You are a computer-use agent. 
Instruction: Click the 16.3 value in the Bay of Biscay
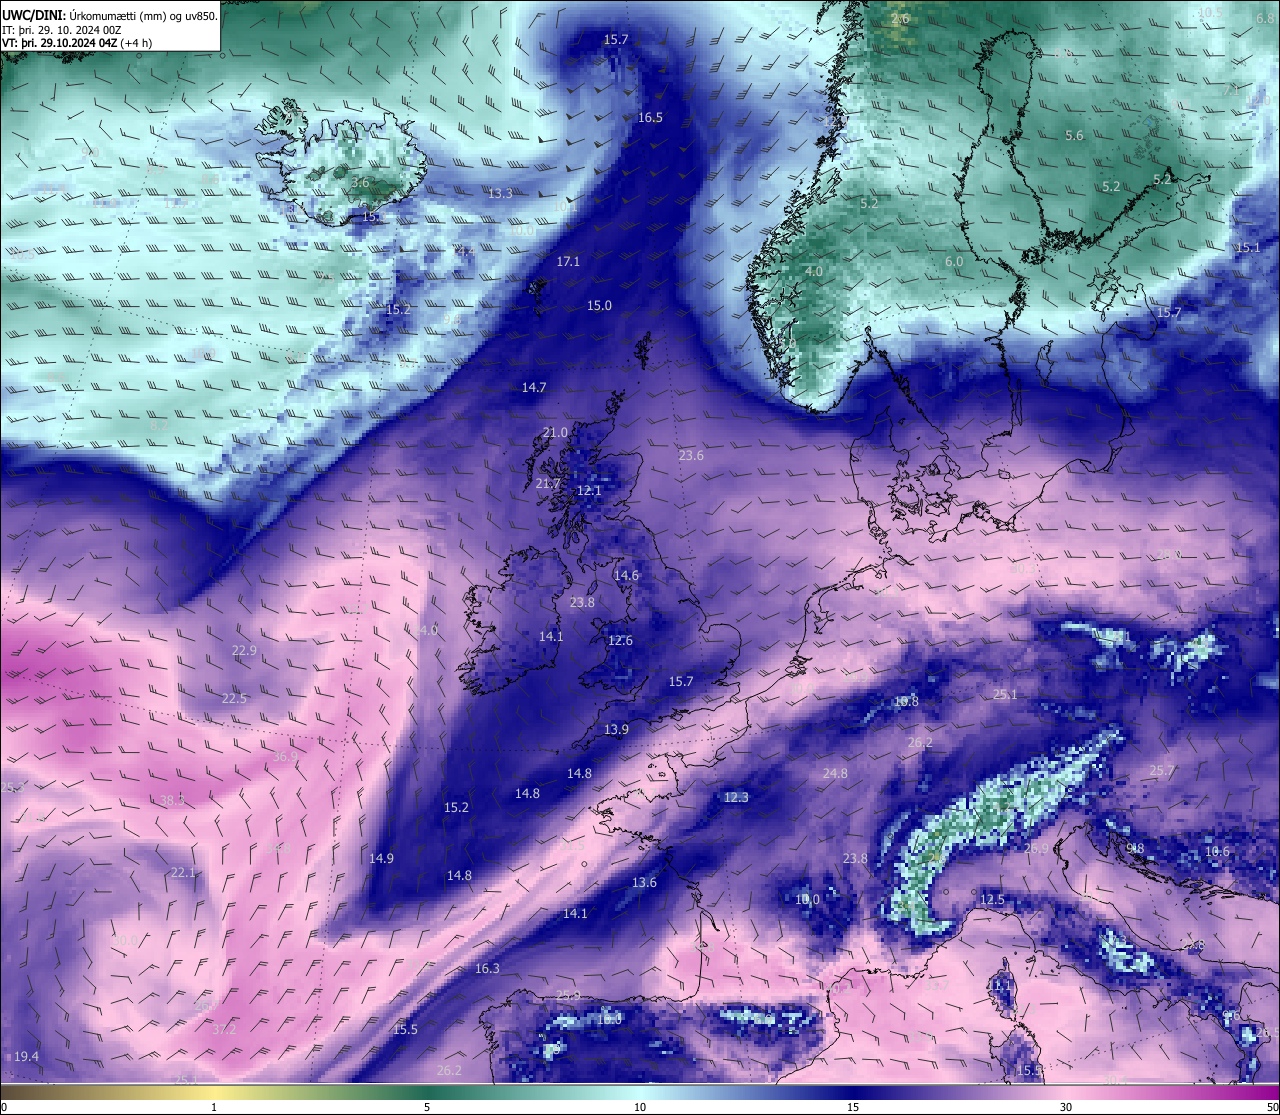click(x=487, y=968)
